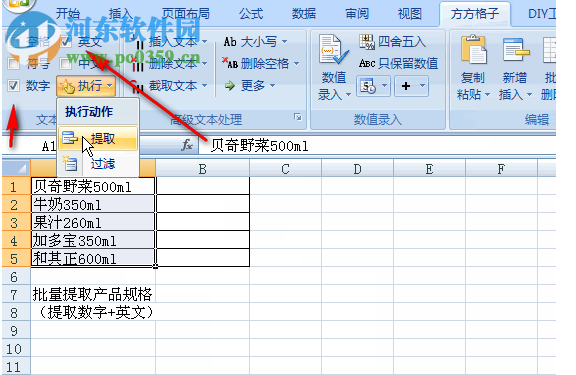The height and width of the screenshot is (375, 576).
Task: Expand the plus operation dropdown arrow
Action: click(x=423, y=86)
